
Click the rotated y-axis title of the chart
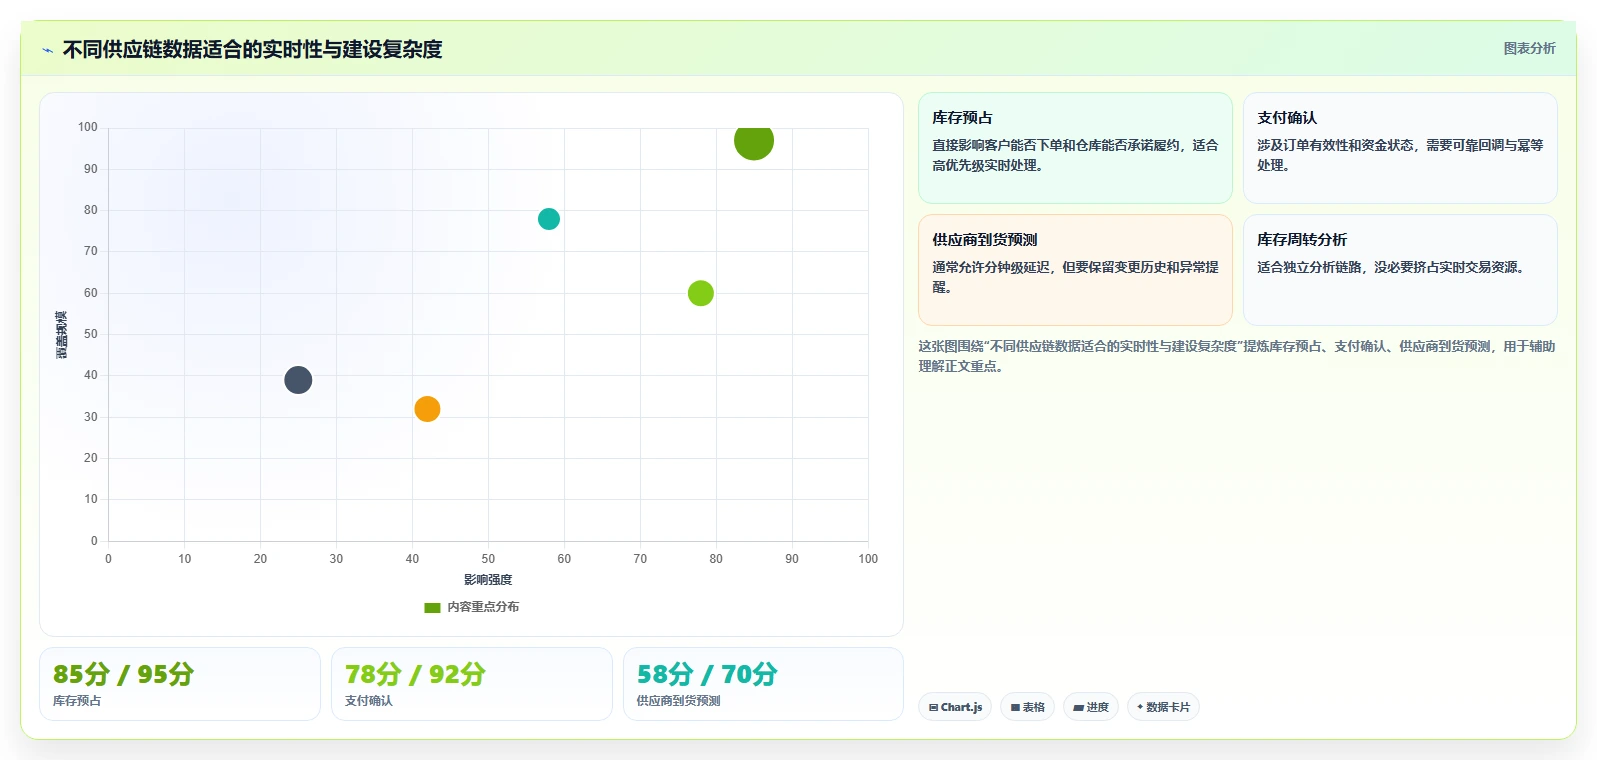click(62, 335)
